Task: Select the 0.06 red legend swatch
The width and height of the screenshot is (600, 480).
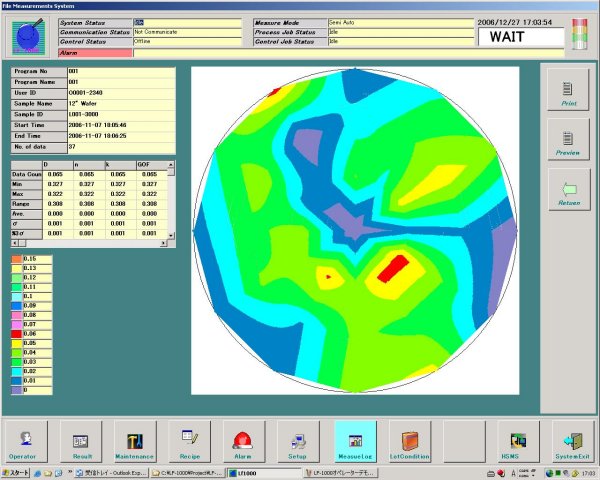Action: tap(17, 334)
